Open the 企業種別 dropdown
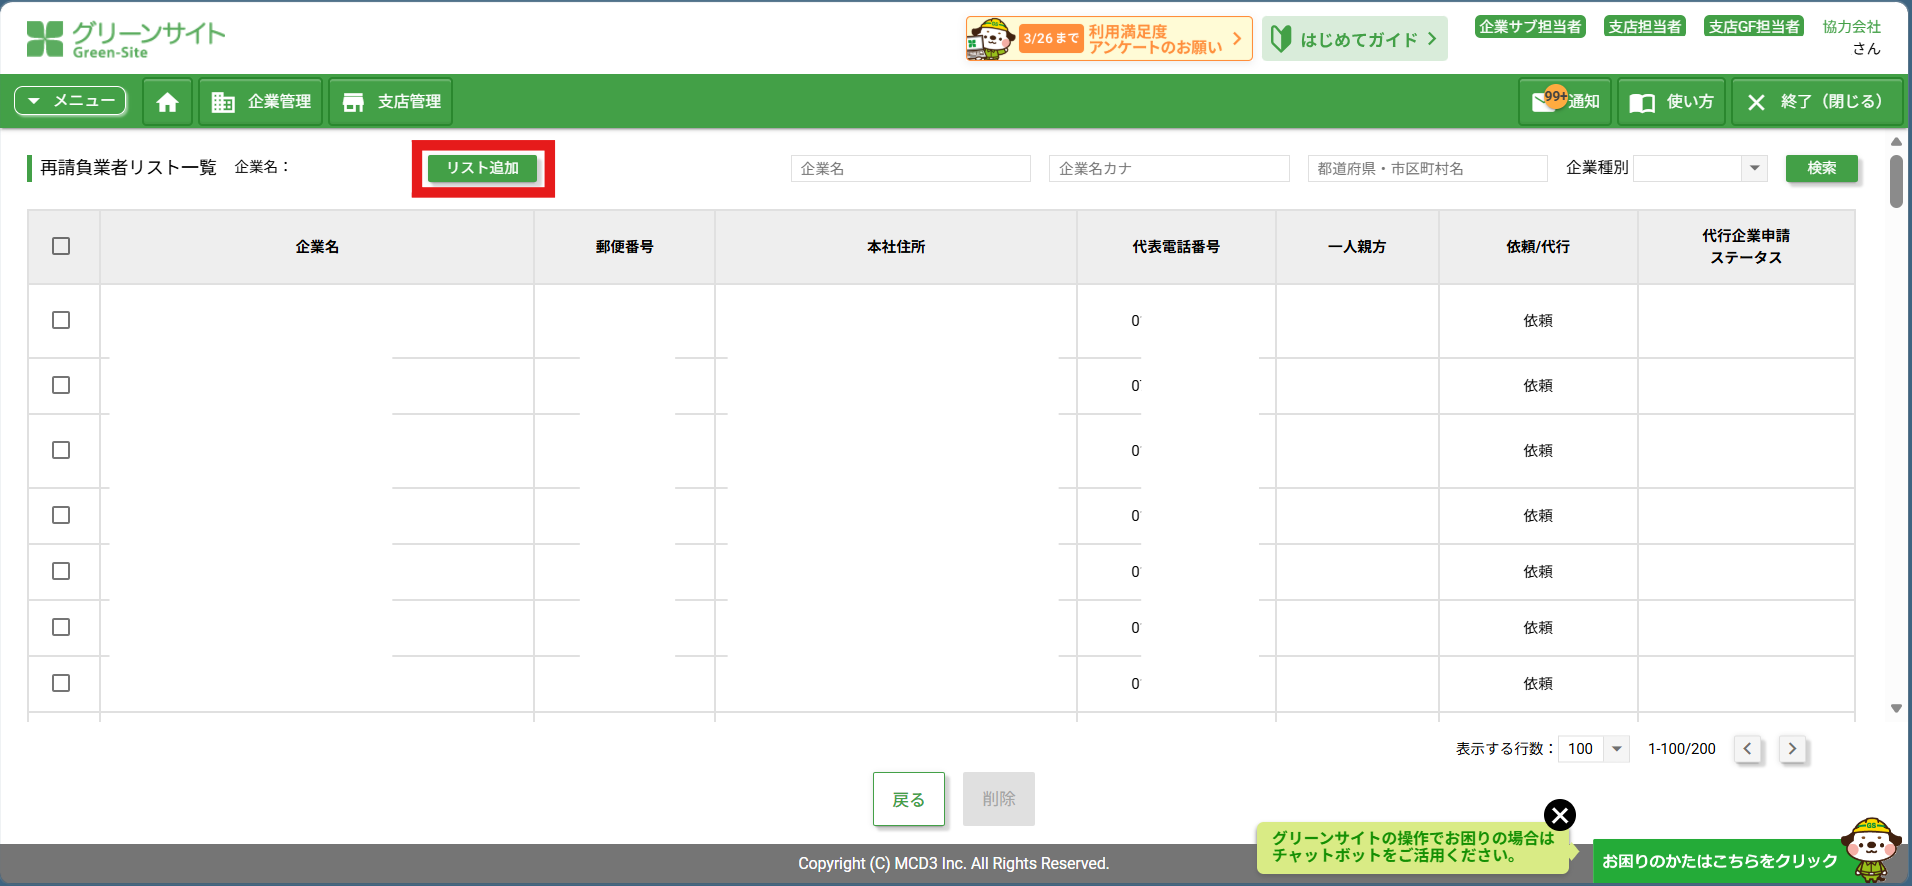Image resolution: width=1912 pixels, height=886 pixels. tap(1700, 168)
